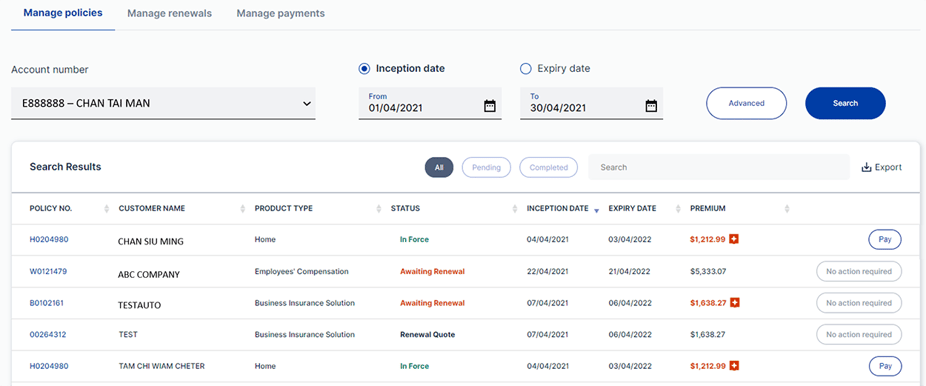926x386 pixels.
Task: Sort by Status column arrows
Action: pyautogui.click(x=514, y=208)
